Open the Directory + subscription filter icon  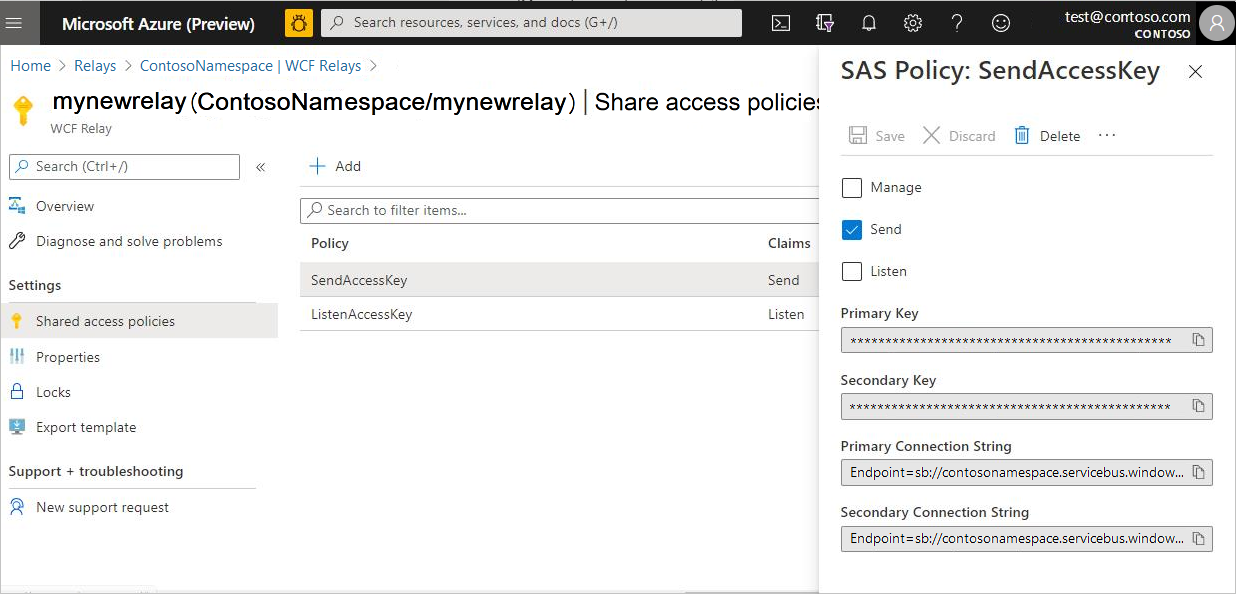(824, 22)
